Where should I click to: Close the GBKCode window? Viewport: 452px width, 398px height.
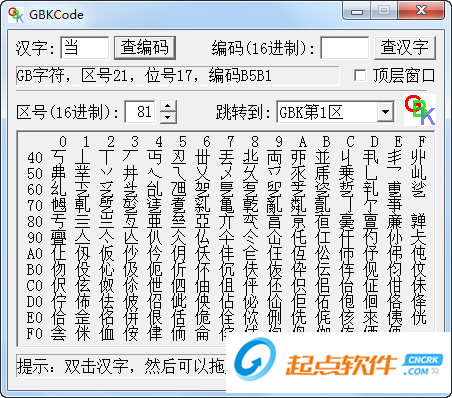421,11
